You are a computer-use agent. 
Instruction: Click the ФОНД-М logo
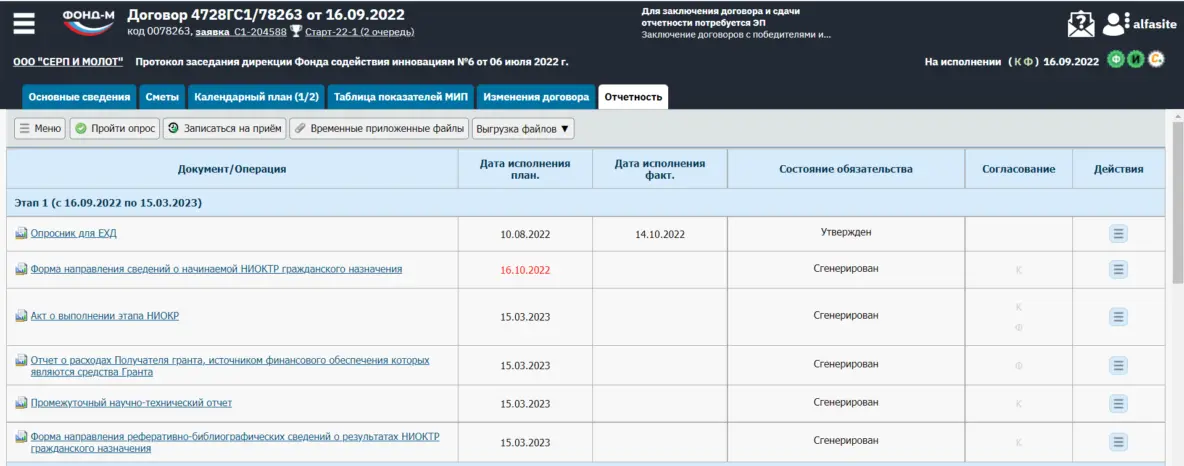click(x=88, y=22)
